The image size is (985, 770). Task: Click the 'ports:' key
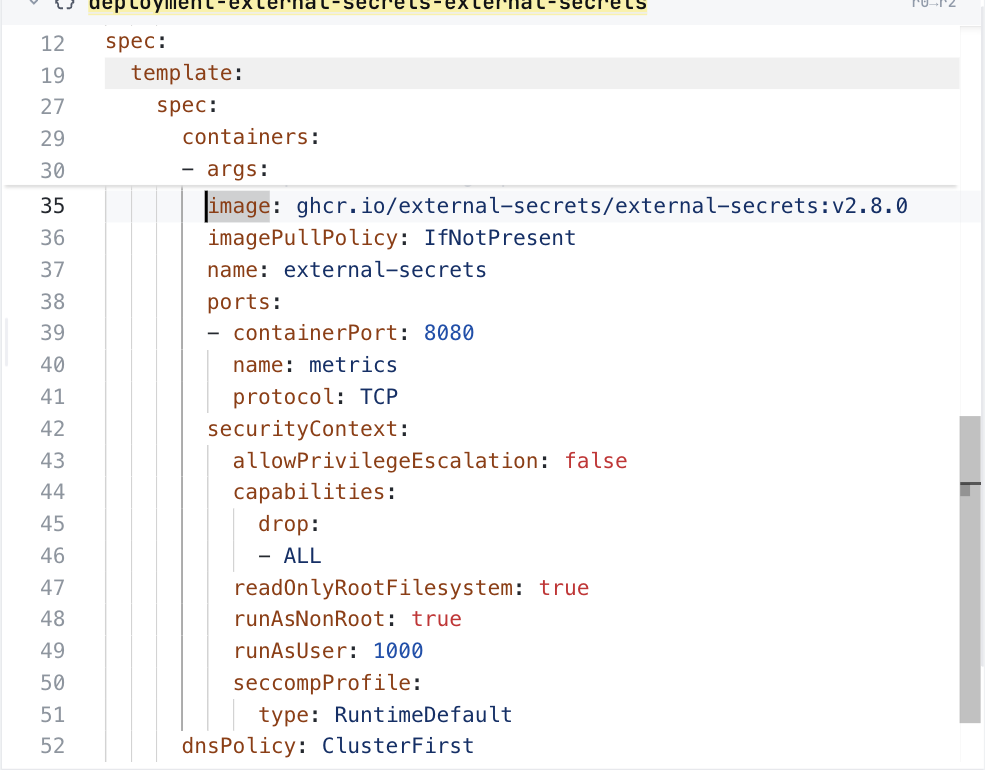[244, 302]
